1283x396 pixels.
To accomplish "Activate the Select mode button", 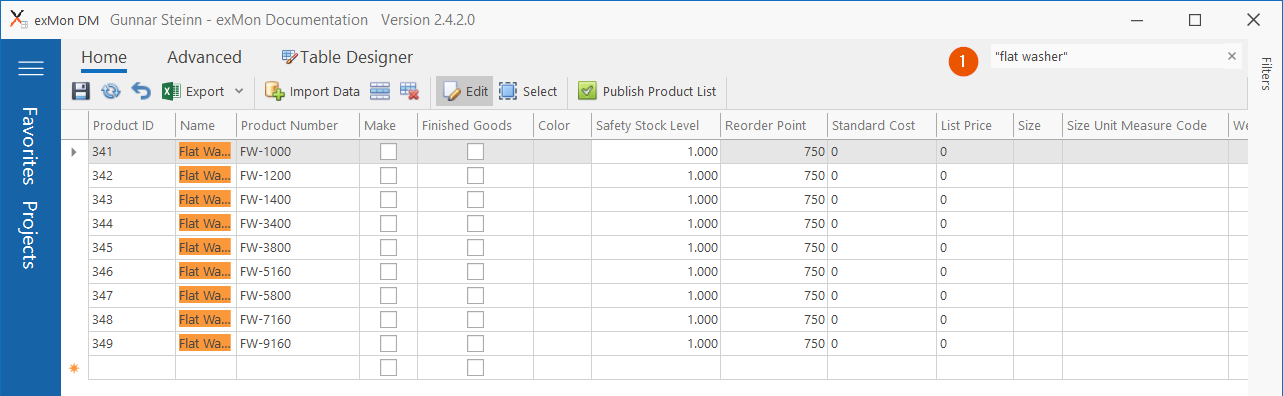I will (x=528, y=91).
